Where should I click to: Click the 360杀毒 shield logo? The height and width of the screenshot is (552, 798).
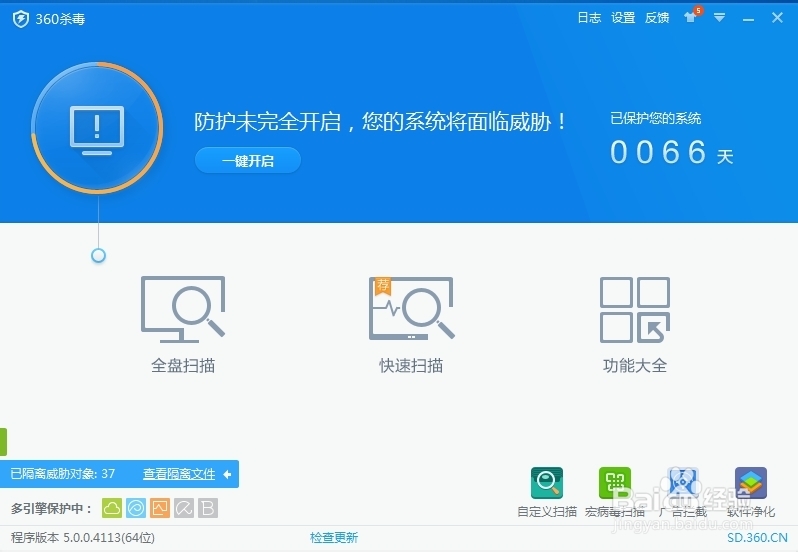click(21, 19)
